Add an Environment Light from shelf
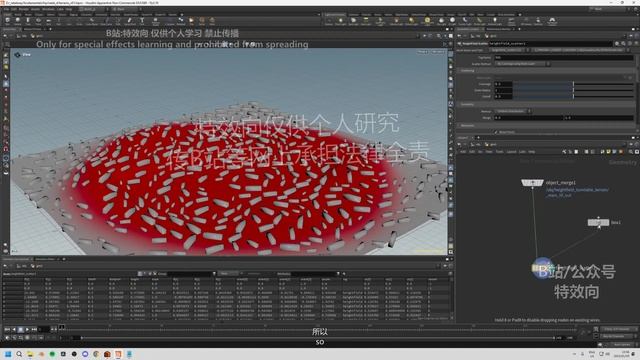Viewport: 640px width, 360px height. 427,20
